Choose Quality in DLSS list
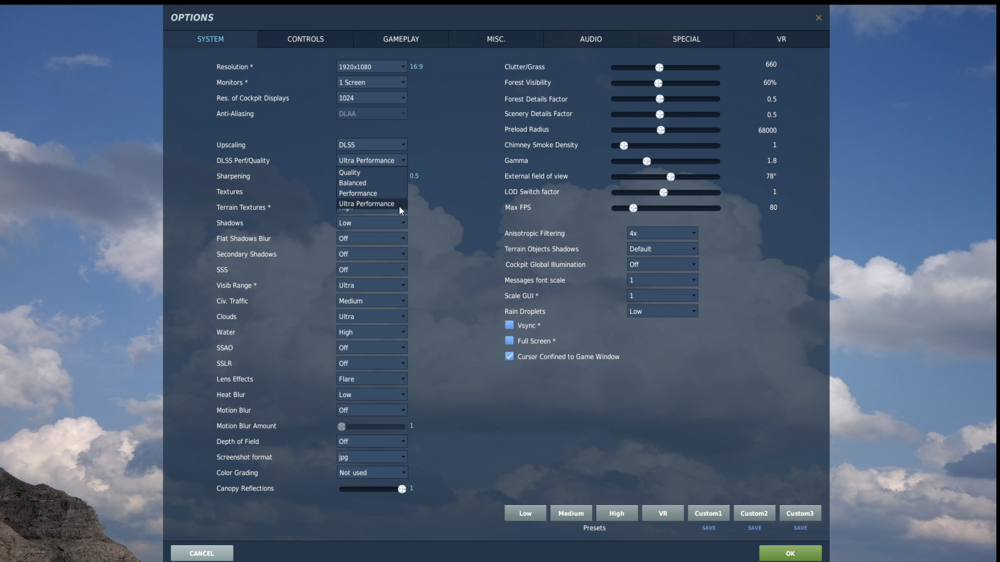This screenshot has width=1000, height=562. click(372, 172)
